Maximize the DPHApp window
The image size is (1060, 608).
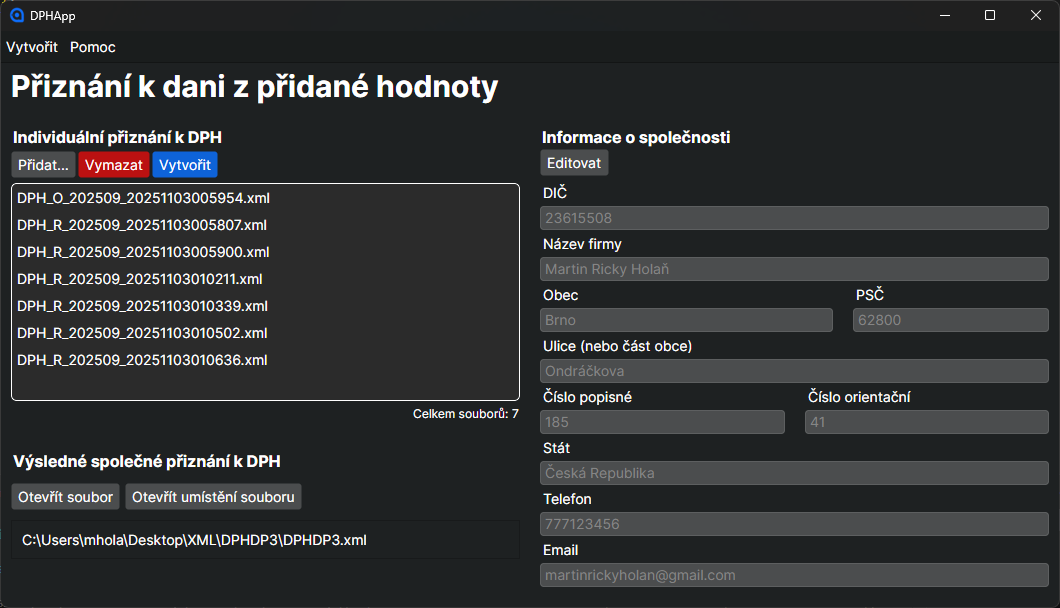click(x=990, y=15)
